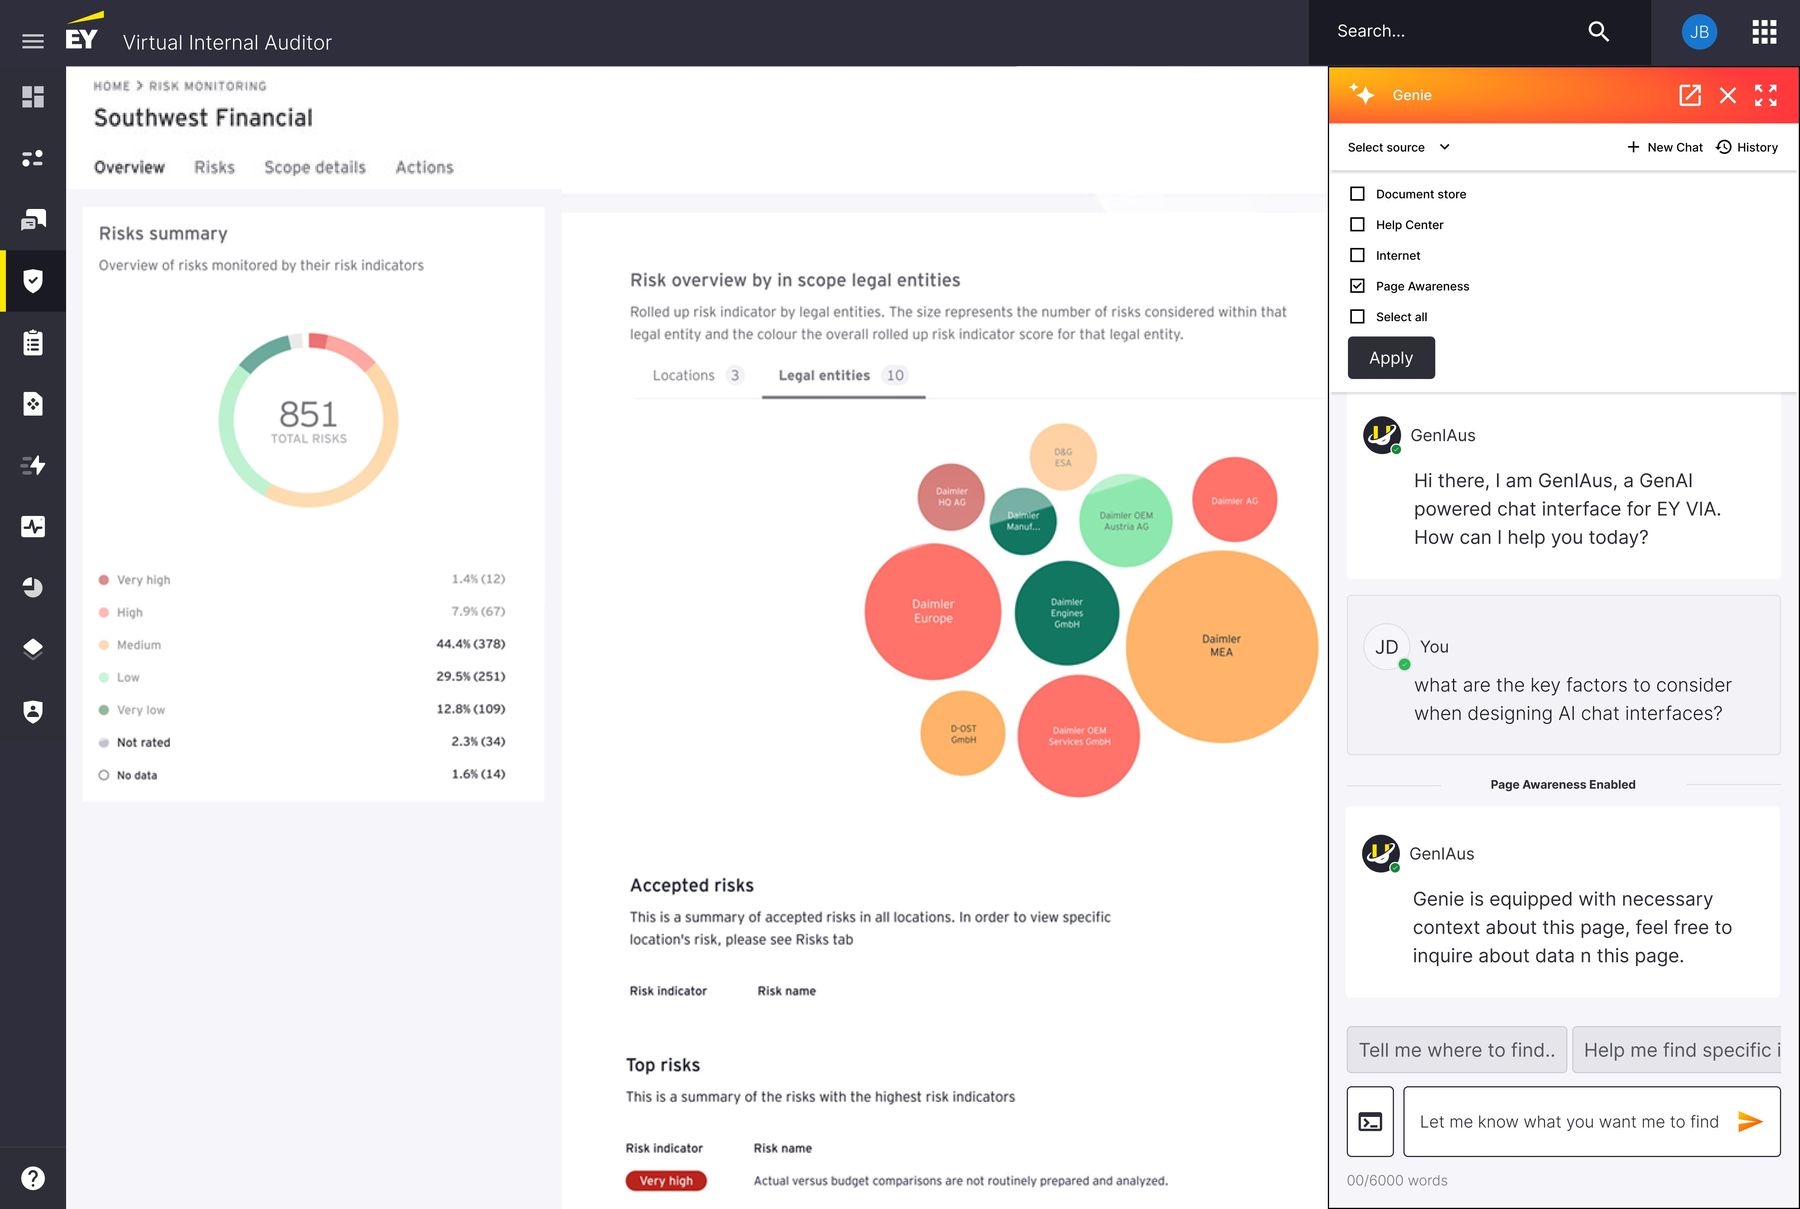1800x1209 pixels.
Task: Open the document dice sidebar icon
Action: pos(33,404)
